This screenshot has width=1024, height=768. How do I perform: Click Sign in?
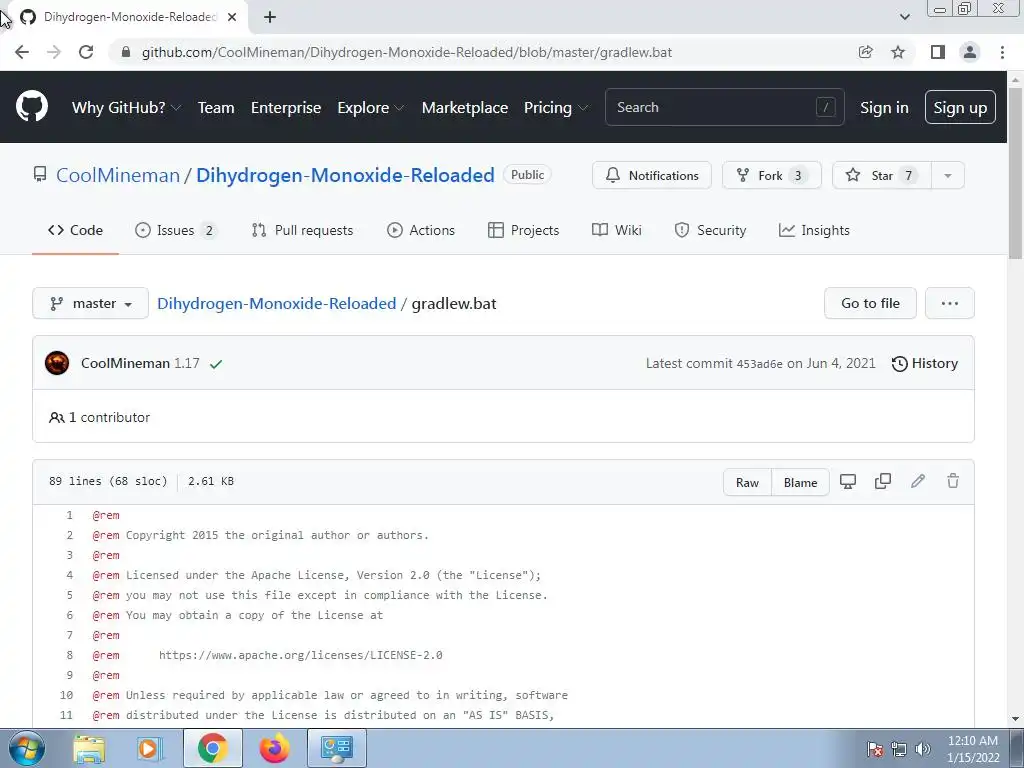pos(884,107)
